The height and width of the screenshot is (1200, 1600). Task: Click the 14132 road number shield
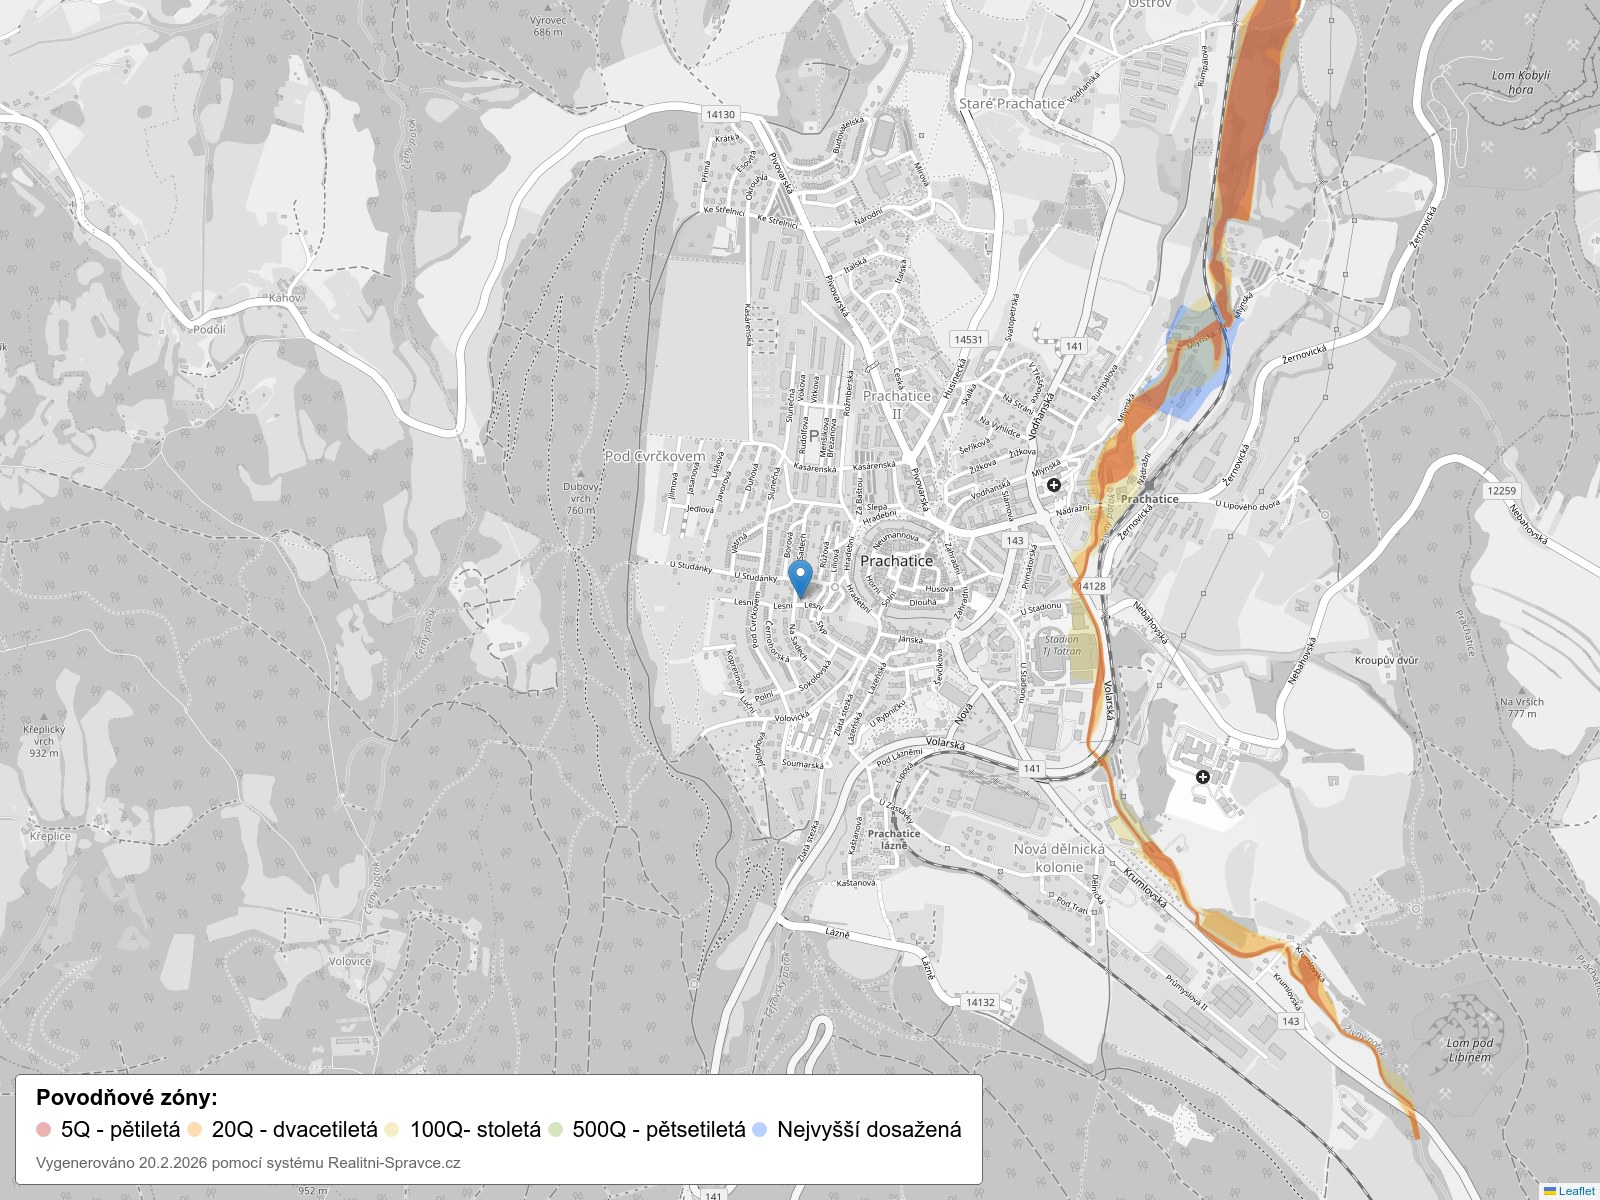(980, 1002)
